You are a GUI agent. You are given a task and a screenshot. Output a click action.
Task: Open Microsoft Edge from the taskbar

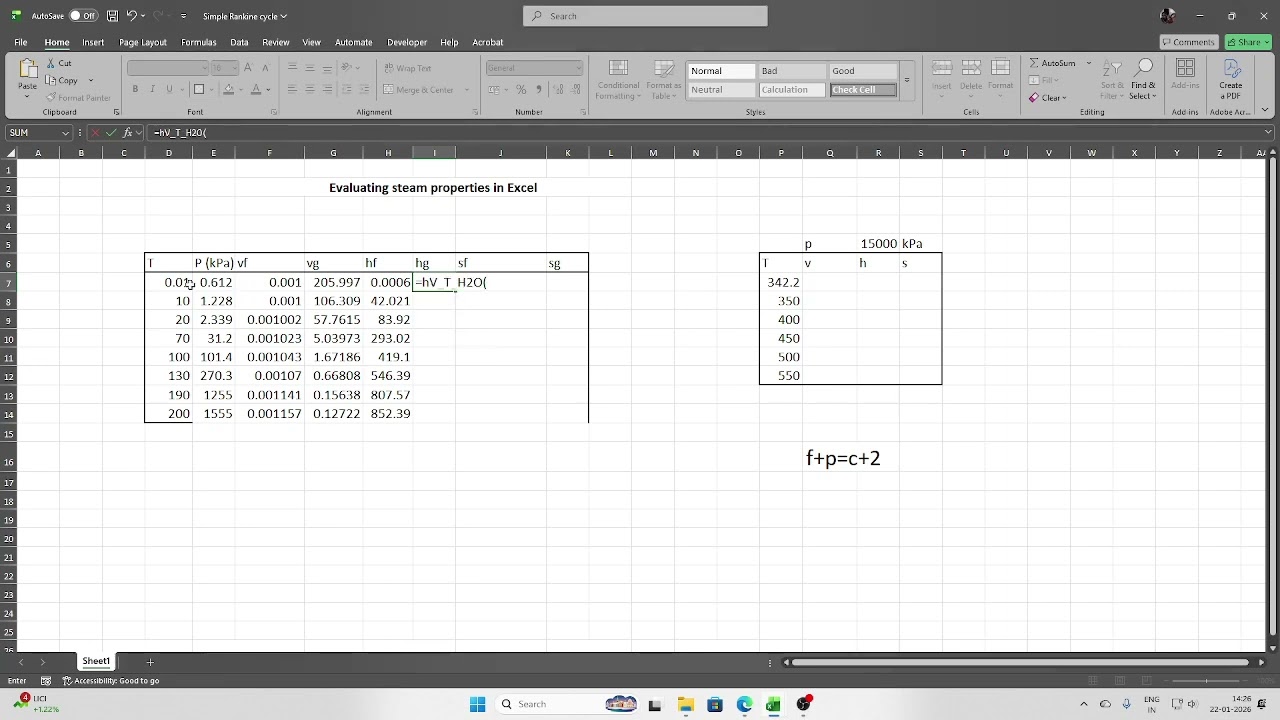744,704
